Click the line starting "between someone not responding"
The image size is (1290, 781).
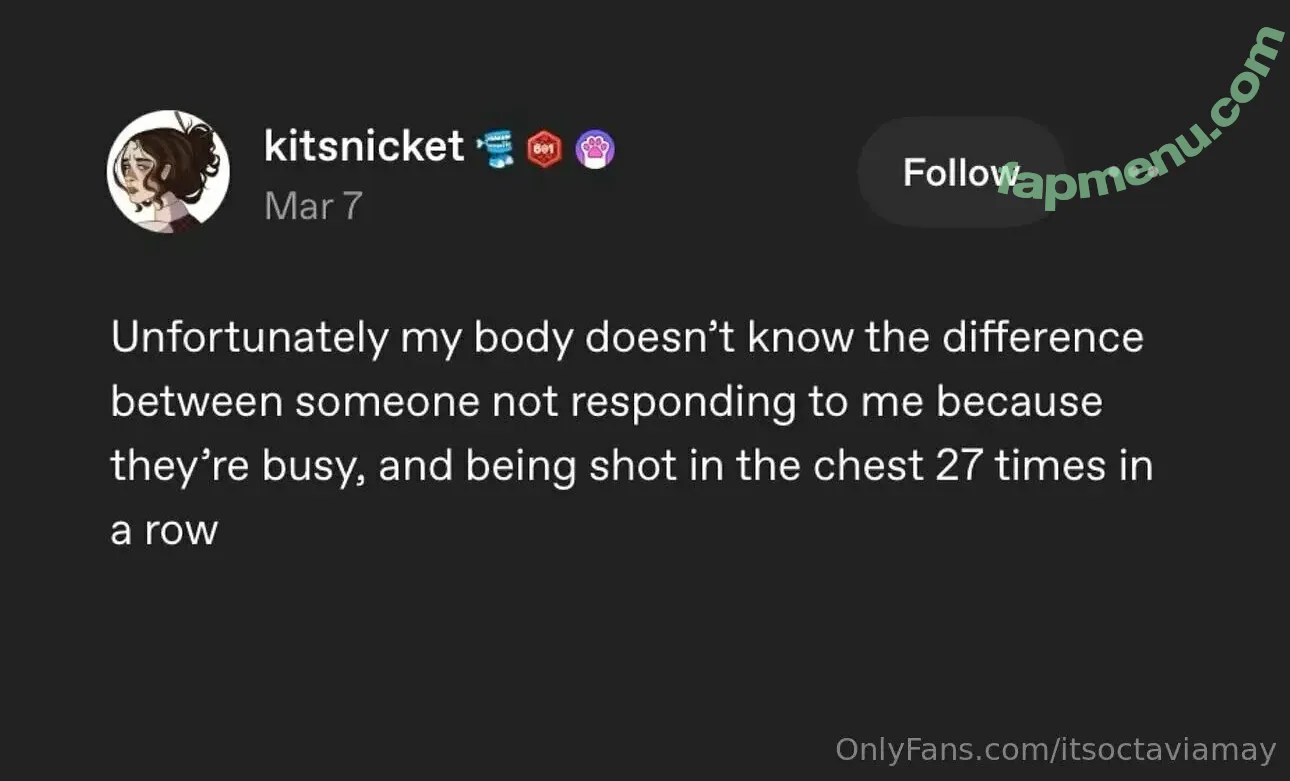[606, 403]
